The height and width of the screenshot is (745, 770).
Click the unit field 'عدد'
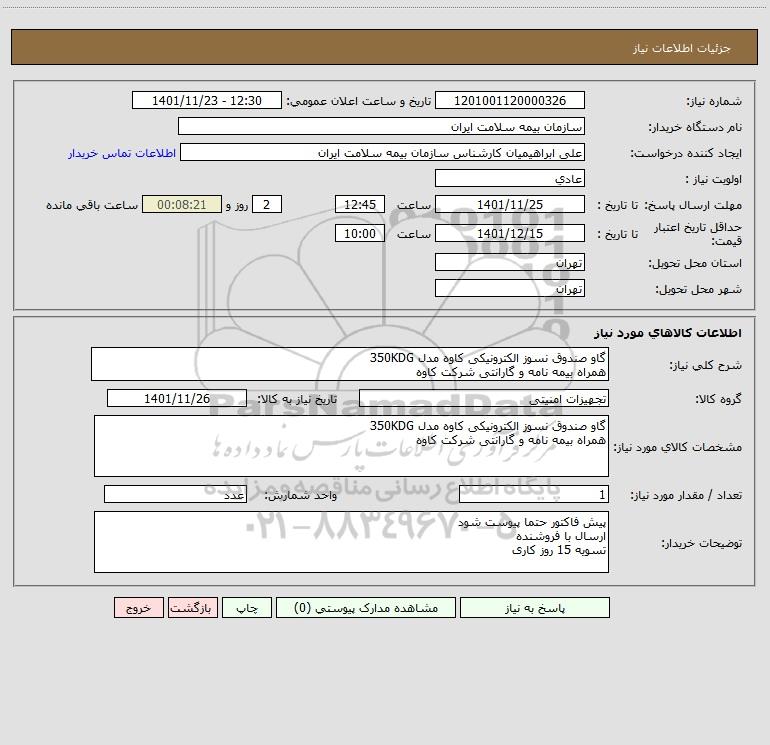click(x=175, y=494)
